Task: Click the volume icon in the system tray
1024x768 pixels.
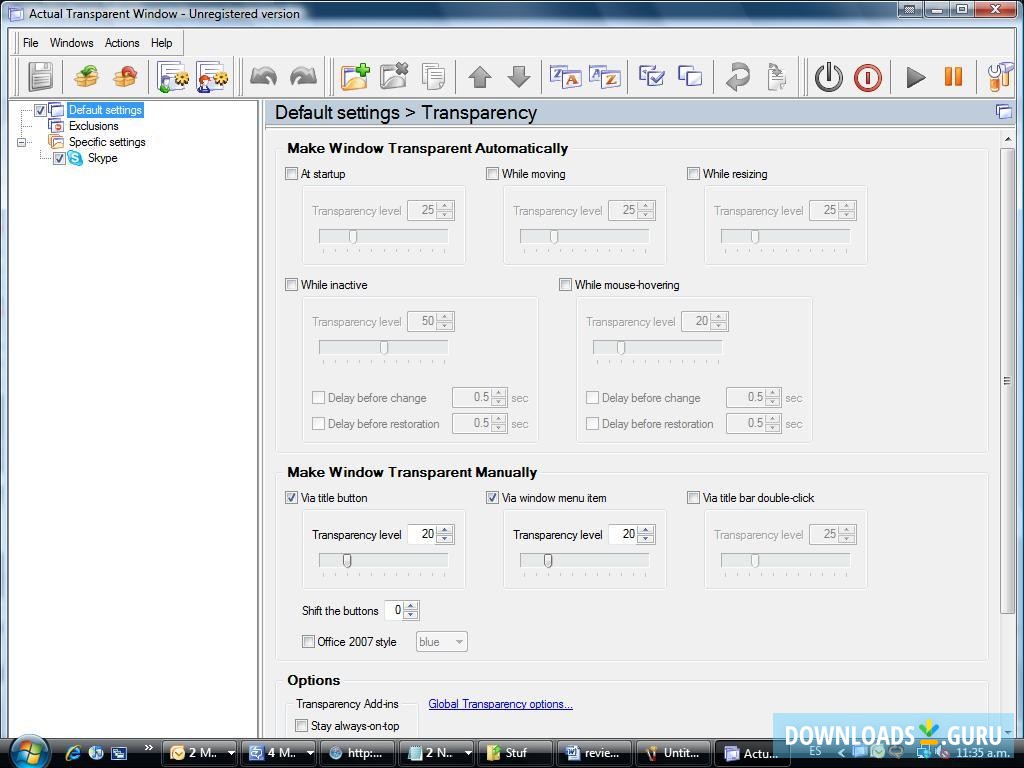Action: point(939,752)
